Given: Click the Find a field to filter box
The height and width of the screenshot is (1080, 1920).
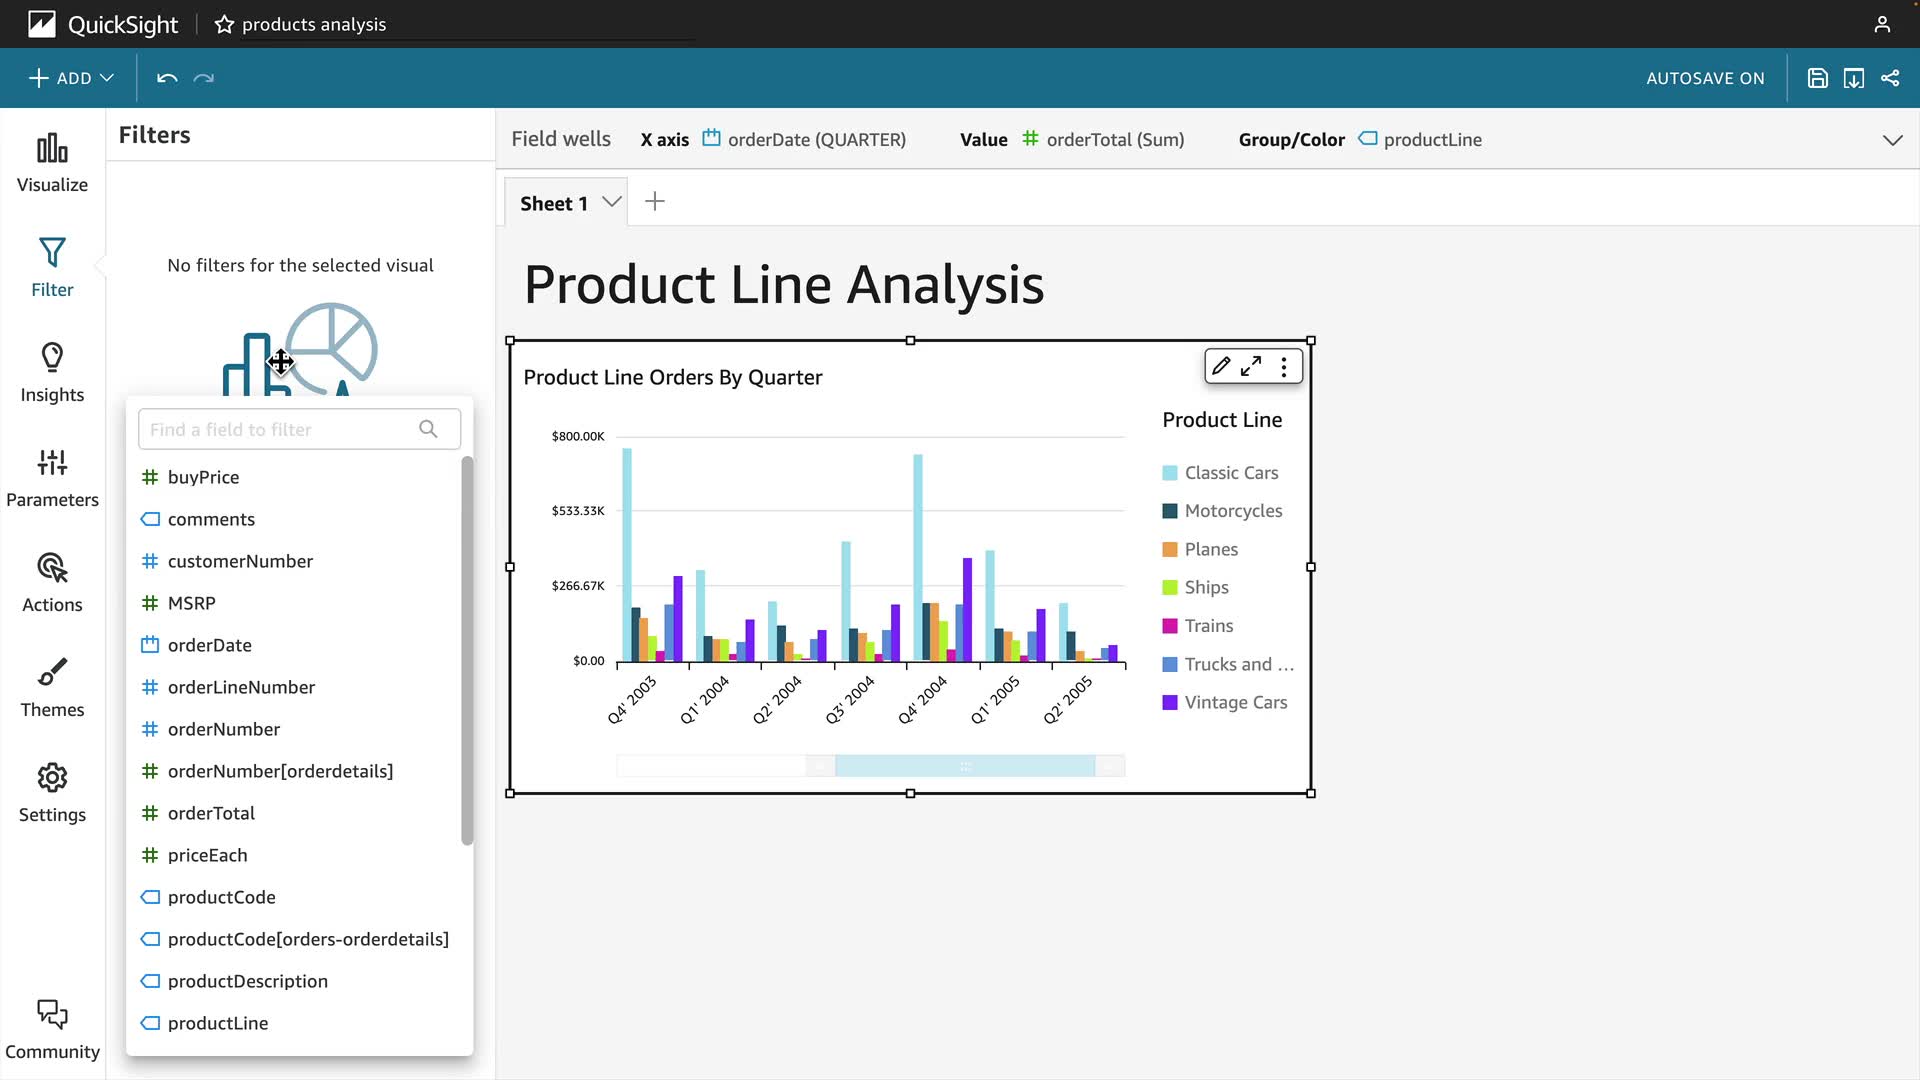Looking at the screenshot, I should click(x=285, y=429).
